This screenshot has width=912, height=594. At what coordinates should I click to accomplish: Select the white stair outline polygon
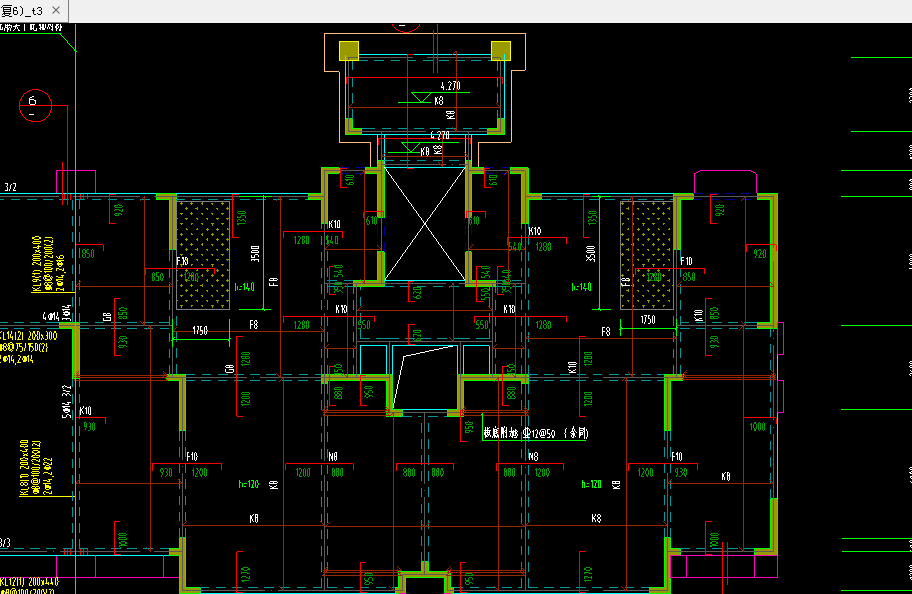[425, 378]
